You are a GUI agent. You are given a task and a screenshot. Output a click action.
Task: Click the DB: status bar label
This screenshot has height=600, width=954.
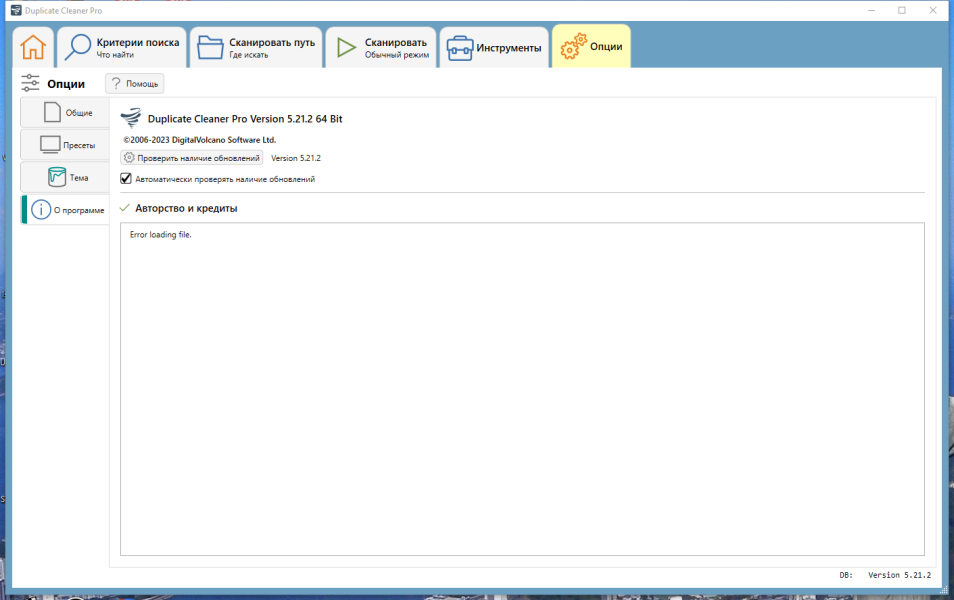[846, 574]
